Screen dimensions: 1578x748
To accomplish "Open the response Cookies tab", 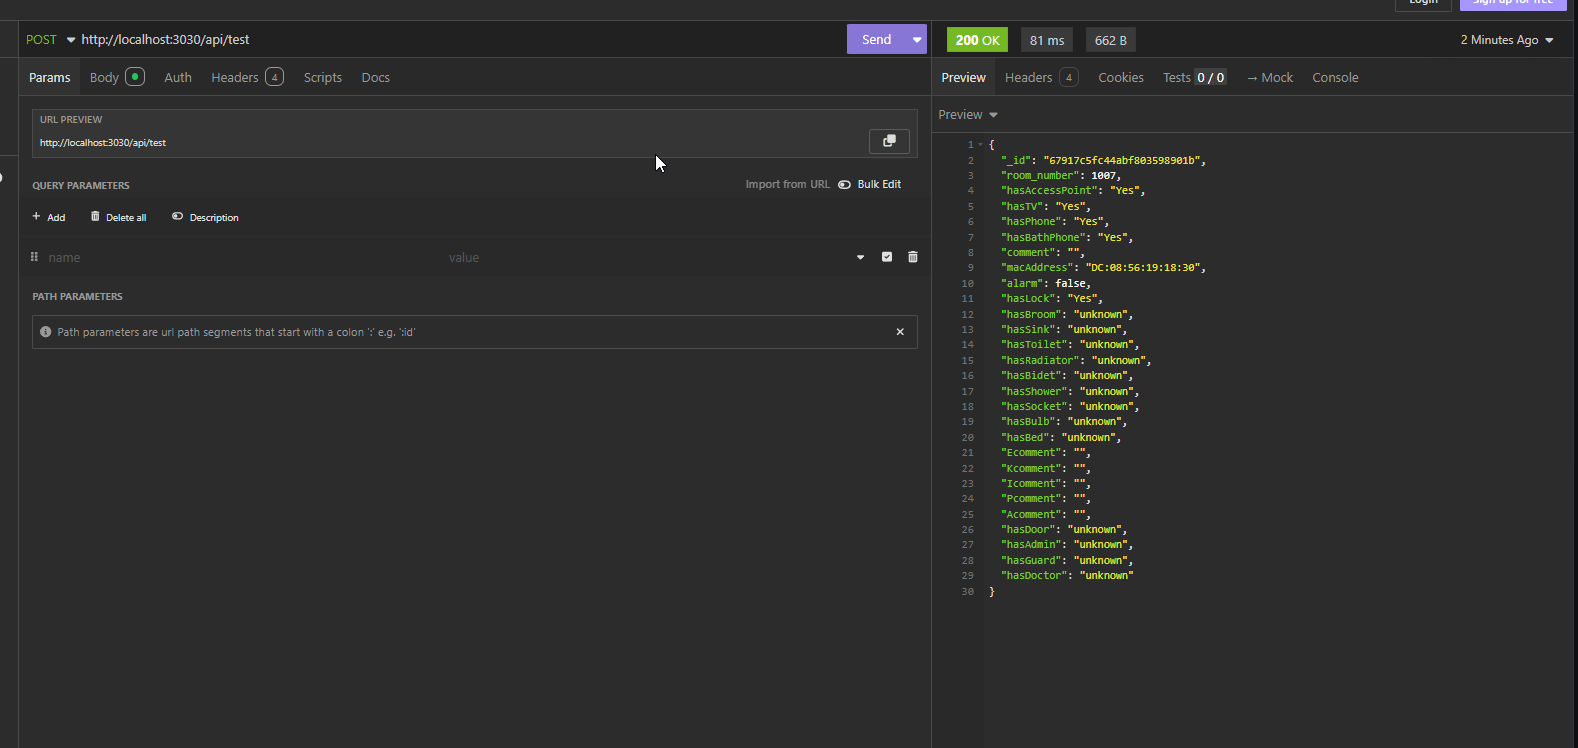I will tap(1120, 77).
